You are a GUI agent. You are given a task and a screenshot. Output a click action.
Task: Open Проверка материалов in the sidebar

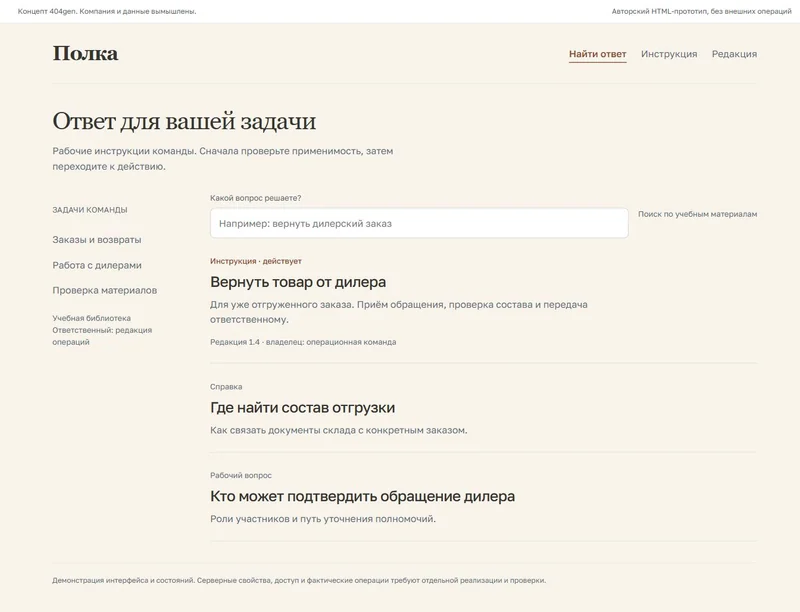coord(105,290)
